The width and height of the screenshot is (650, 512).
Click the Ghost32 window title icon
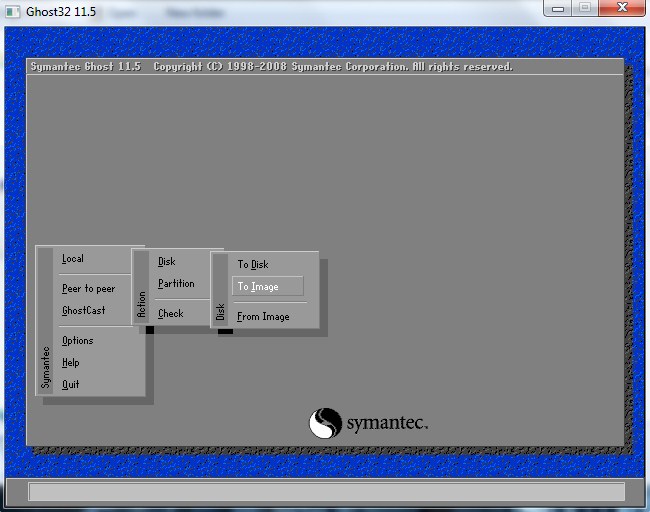click(12, 12)
